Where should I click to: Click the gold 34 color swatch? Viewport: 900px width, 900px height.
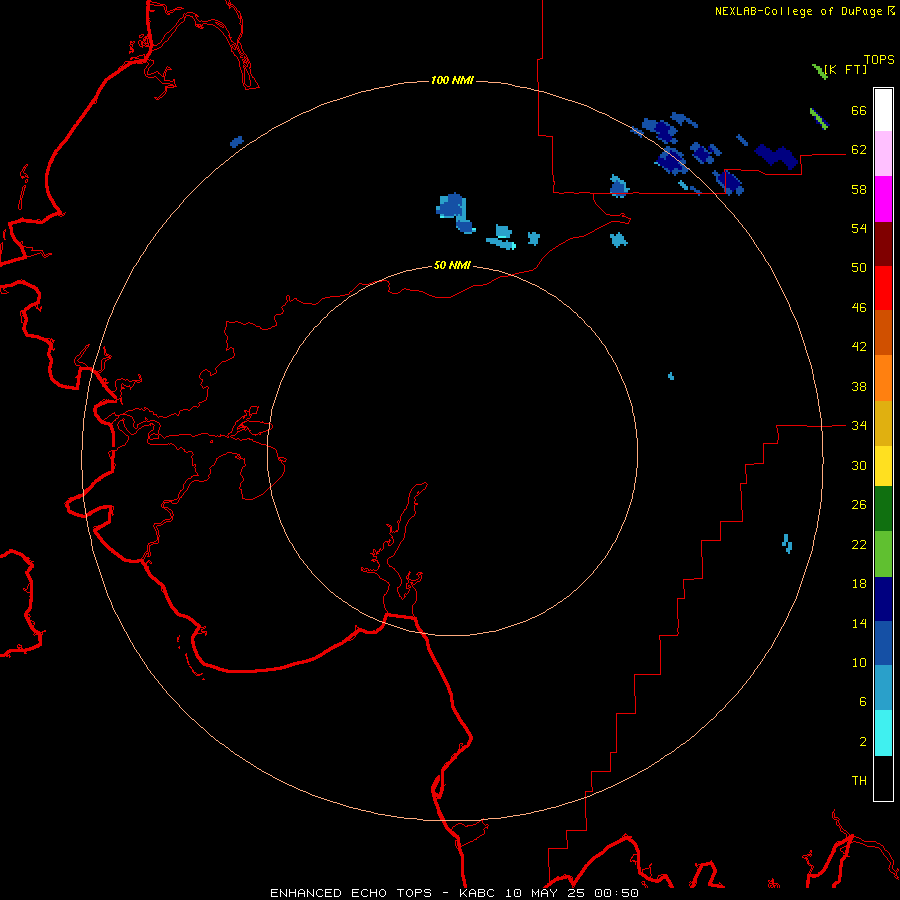coord(883,423)
